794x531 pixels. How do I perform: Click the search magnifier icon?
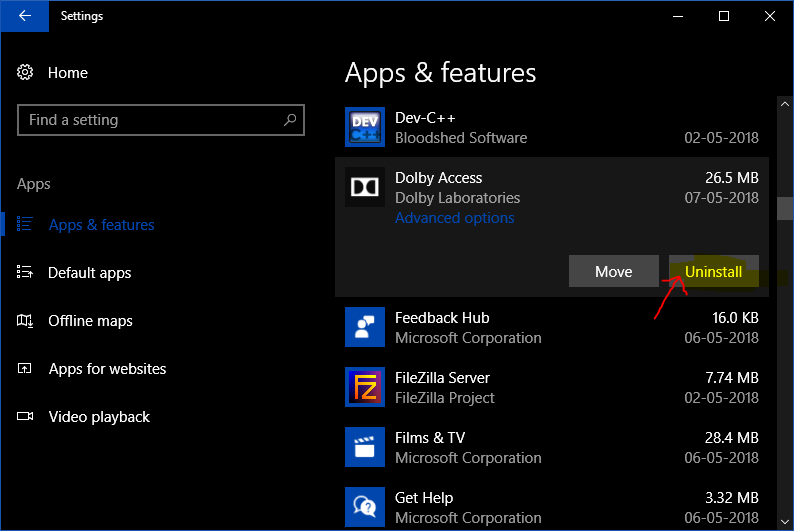click(290, 119)
